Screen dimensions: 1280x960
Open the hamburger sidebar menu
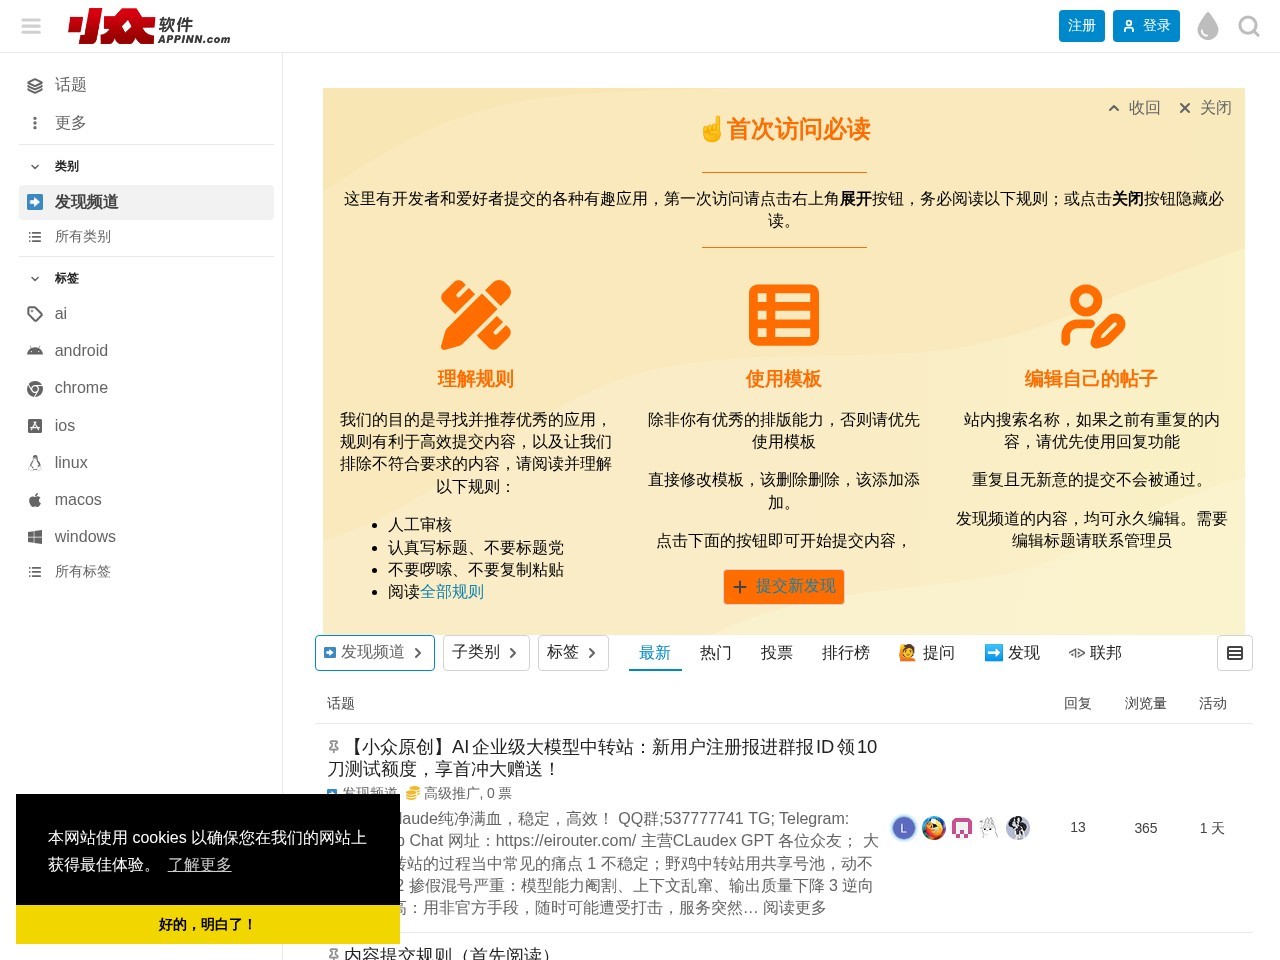point(31,26)
